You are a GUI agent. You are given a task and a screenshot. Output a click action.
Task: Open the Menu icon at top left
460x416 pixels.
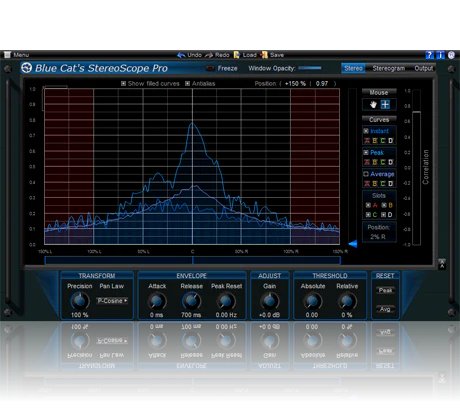(x=7, y=55)
